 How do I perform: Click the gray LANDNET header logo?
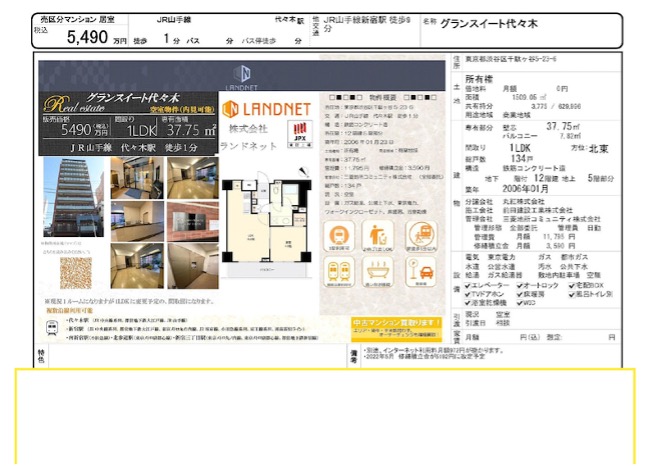[242, 78]
